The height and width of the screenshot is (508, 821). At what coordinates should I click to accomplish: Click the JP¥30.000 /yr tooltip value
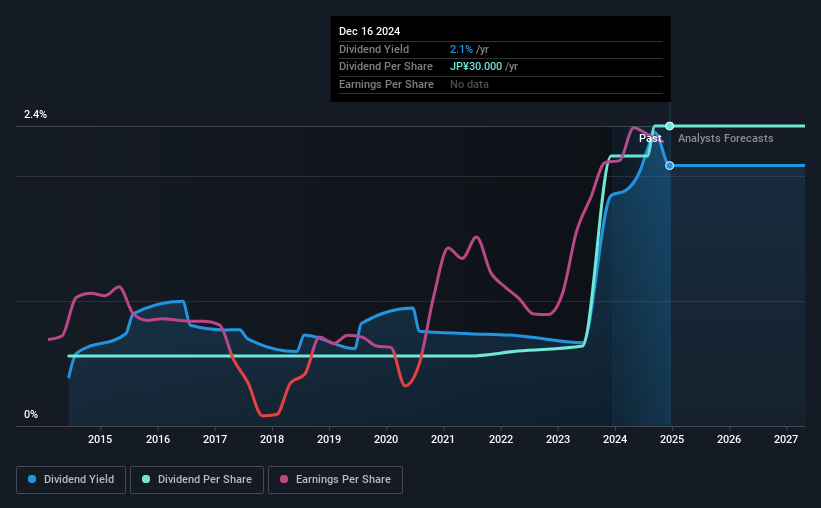point(484,67)
